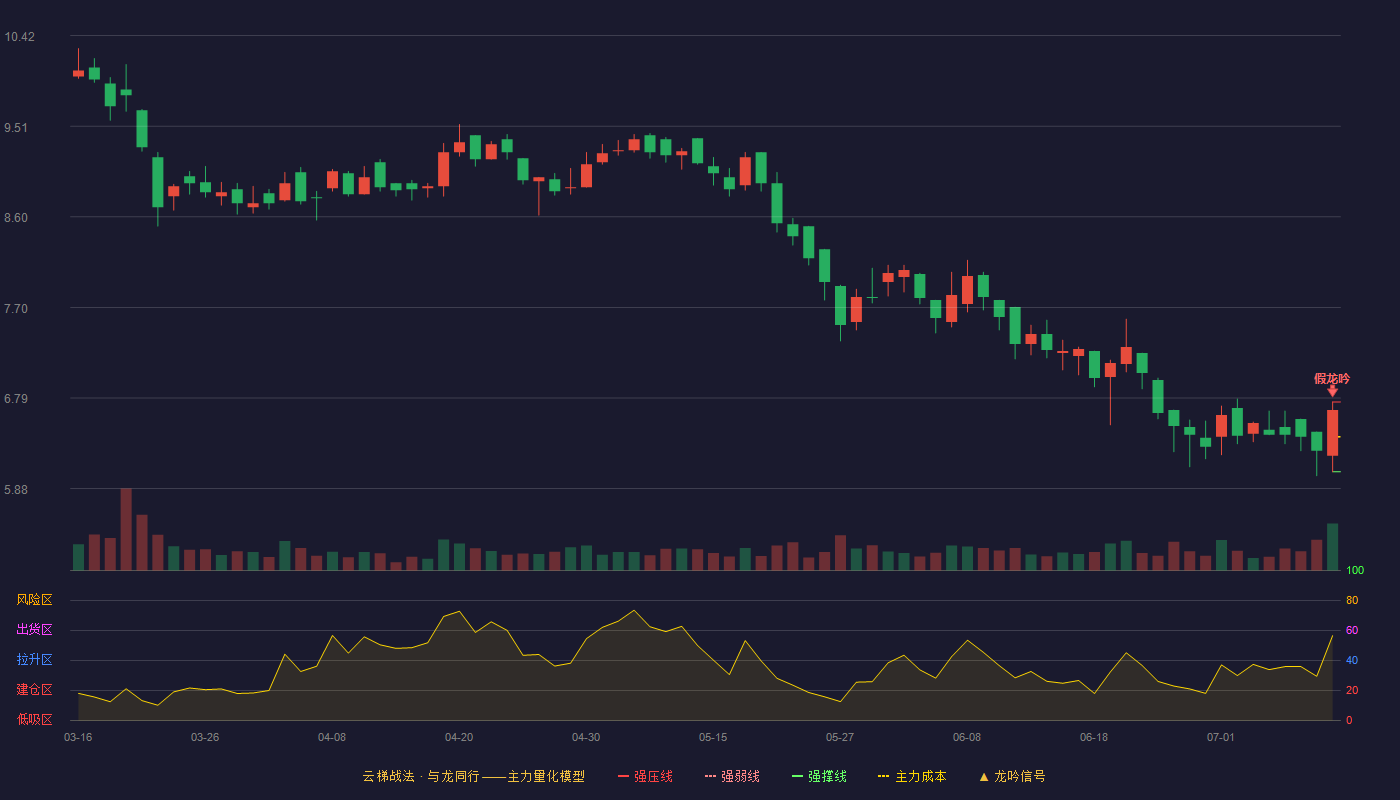Click the 建仓区 zone label
Screen dimensions: 1400x800
click(x=34, y=690)
